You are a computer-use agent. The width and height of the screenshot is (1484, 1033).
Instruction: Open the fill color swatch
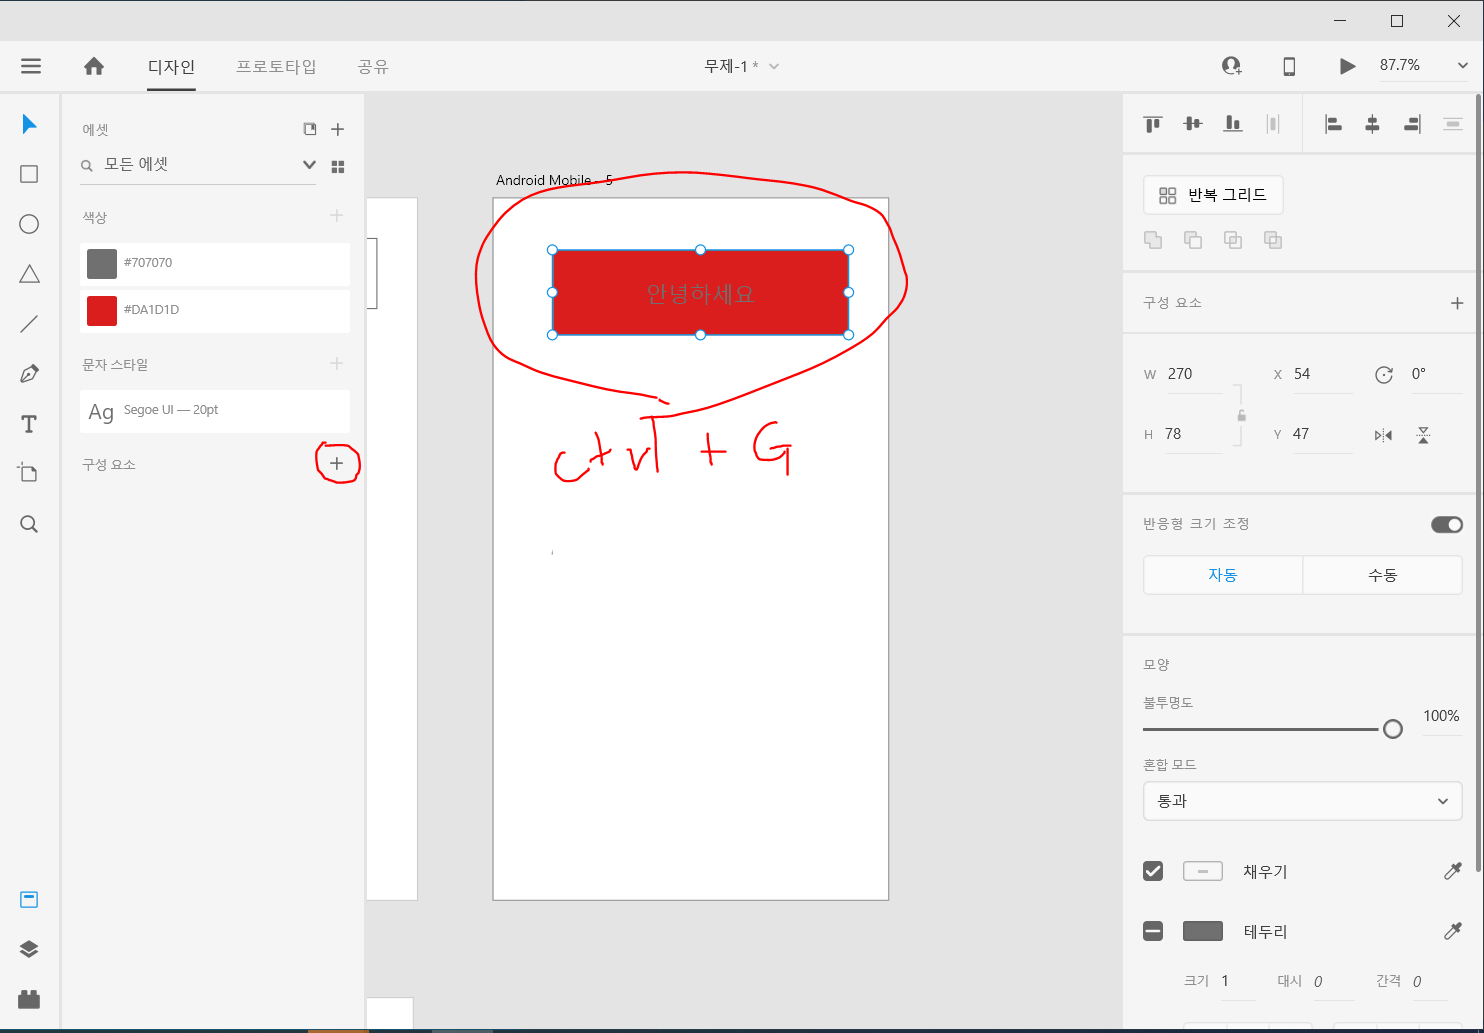(x=1203, y=871)
